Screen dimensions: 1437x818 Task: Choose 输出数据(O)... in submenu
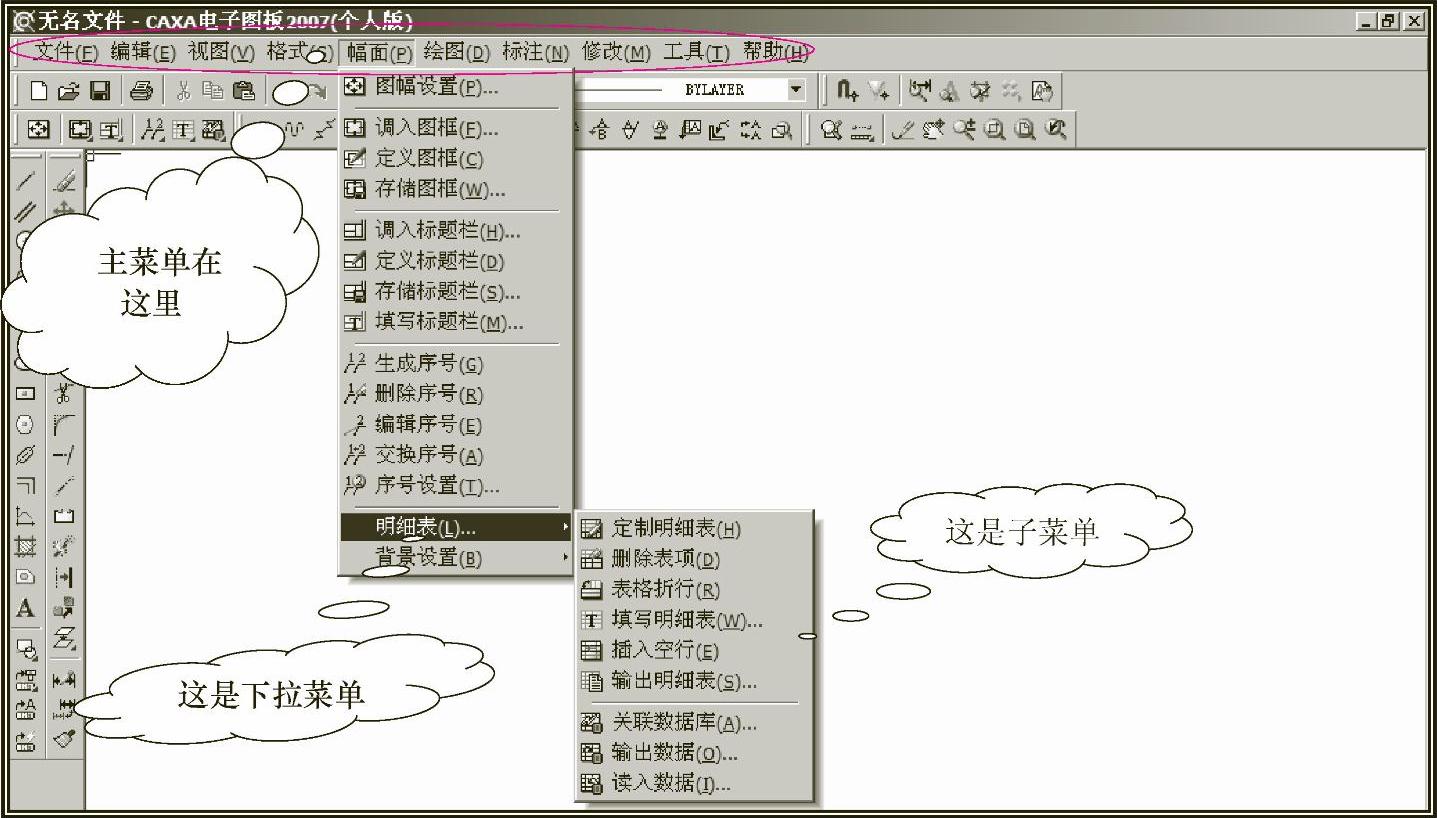(x=695, y=753)
